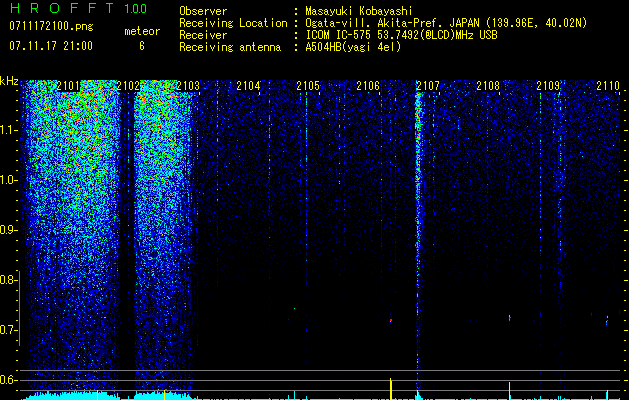Click the 2103 time marker
The height and width of the screenshot is (400, 629).
pos(188,86)
